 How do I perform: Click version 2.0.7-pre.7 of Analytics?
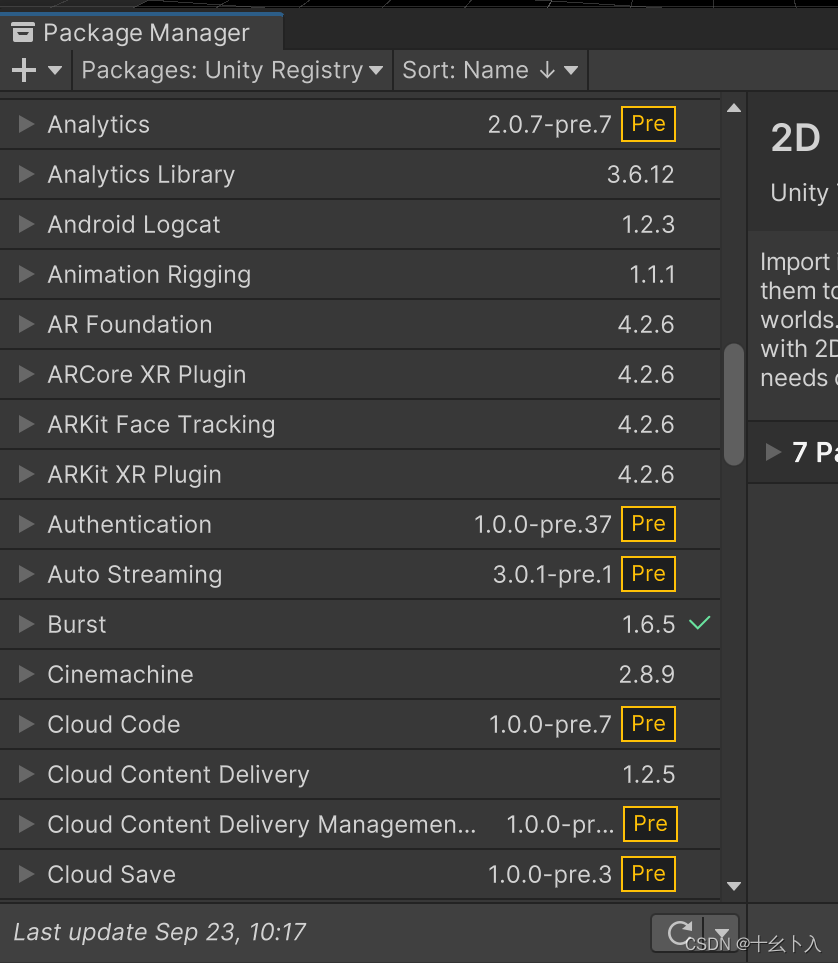click(550, 125)
